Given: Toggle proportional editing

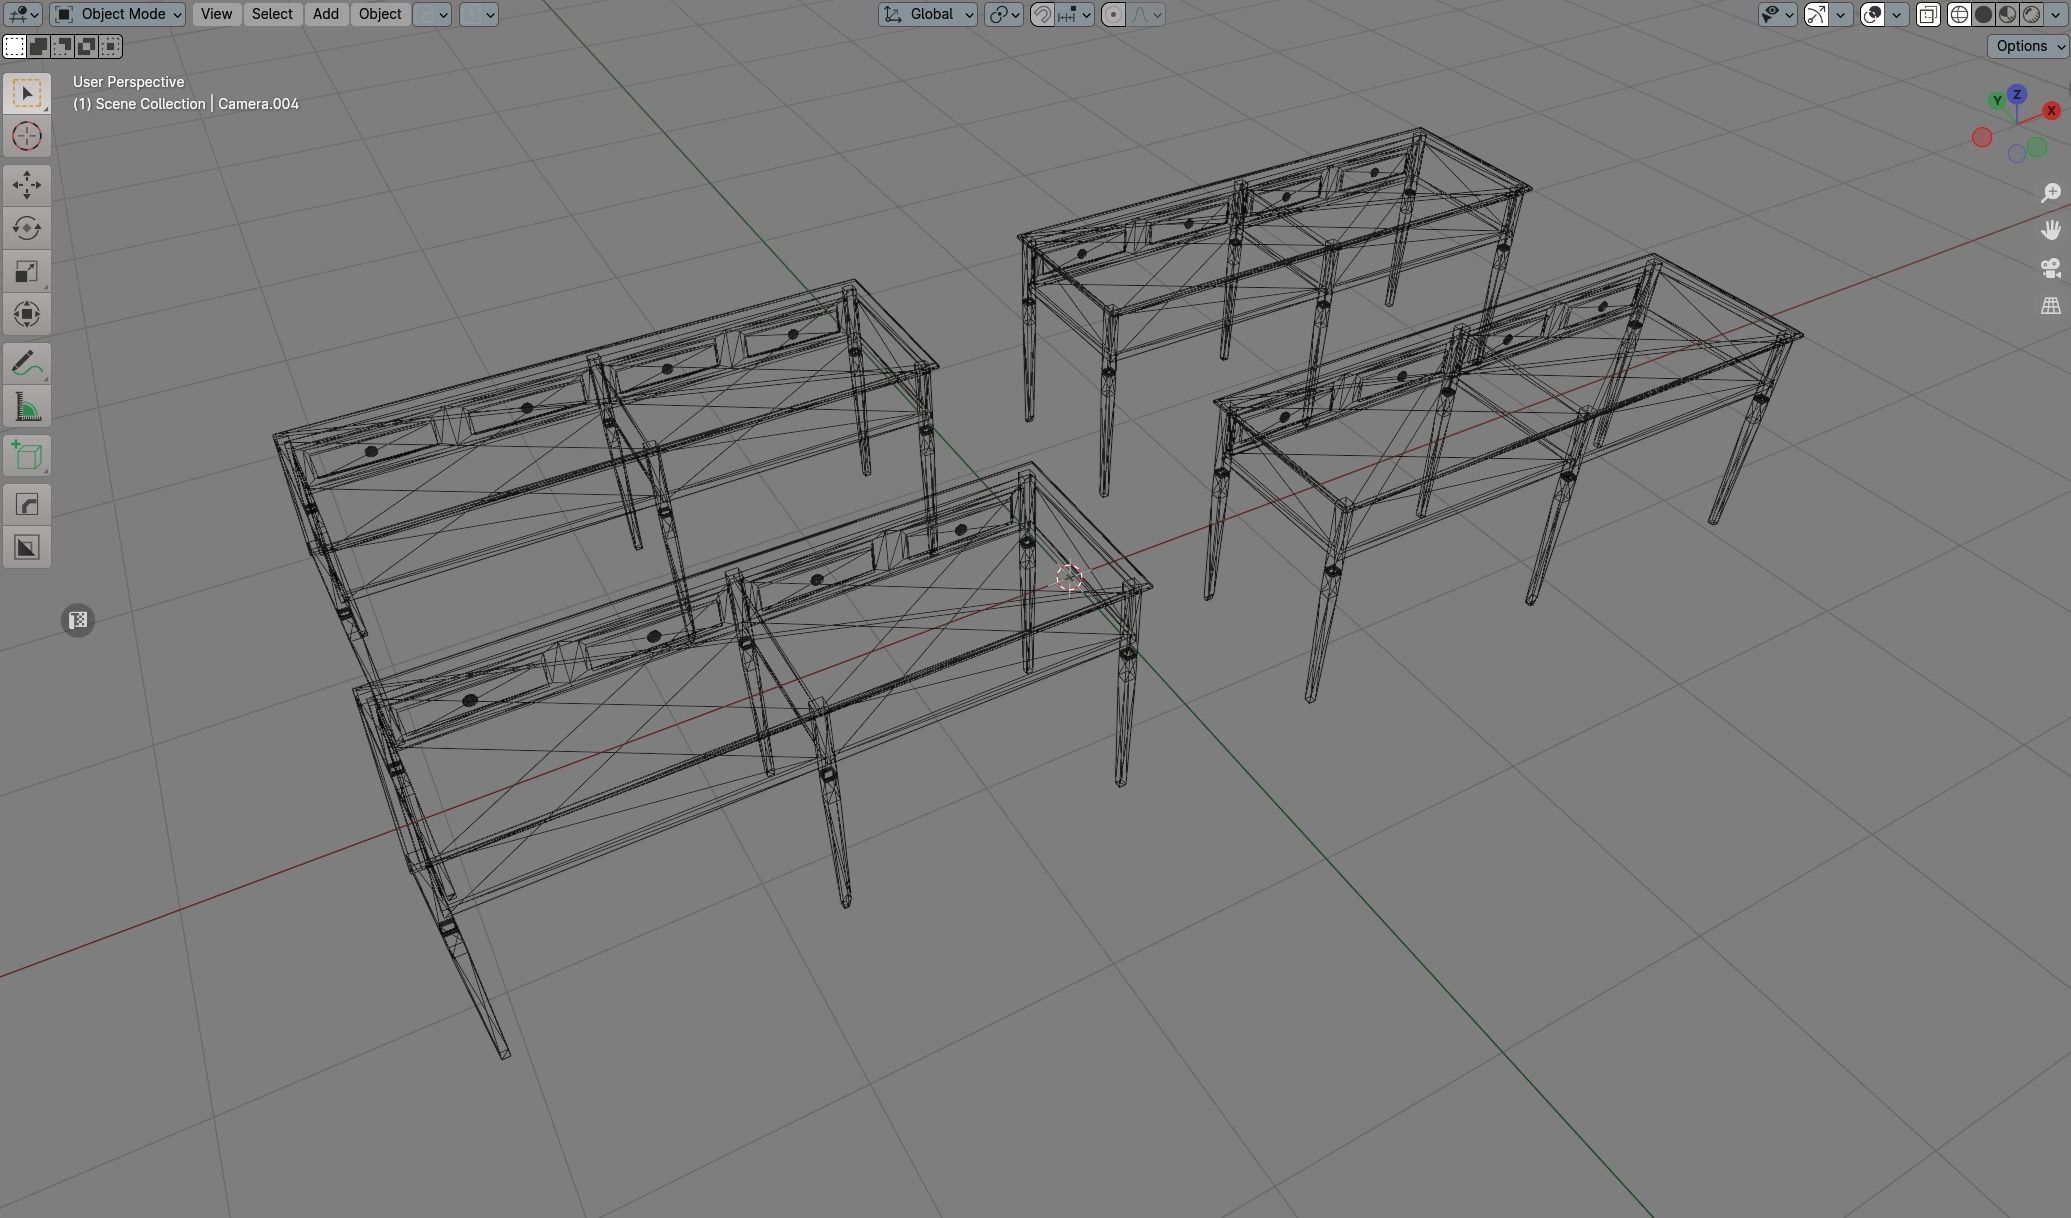Looking at the screenshot, I should pos(1113,14).
